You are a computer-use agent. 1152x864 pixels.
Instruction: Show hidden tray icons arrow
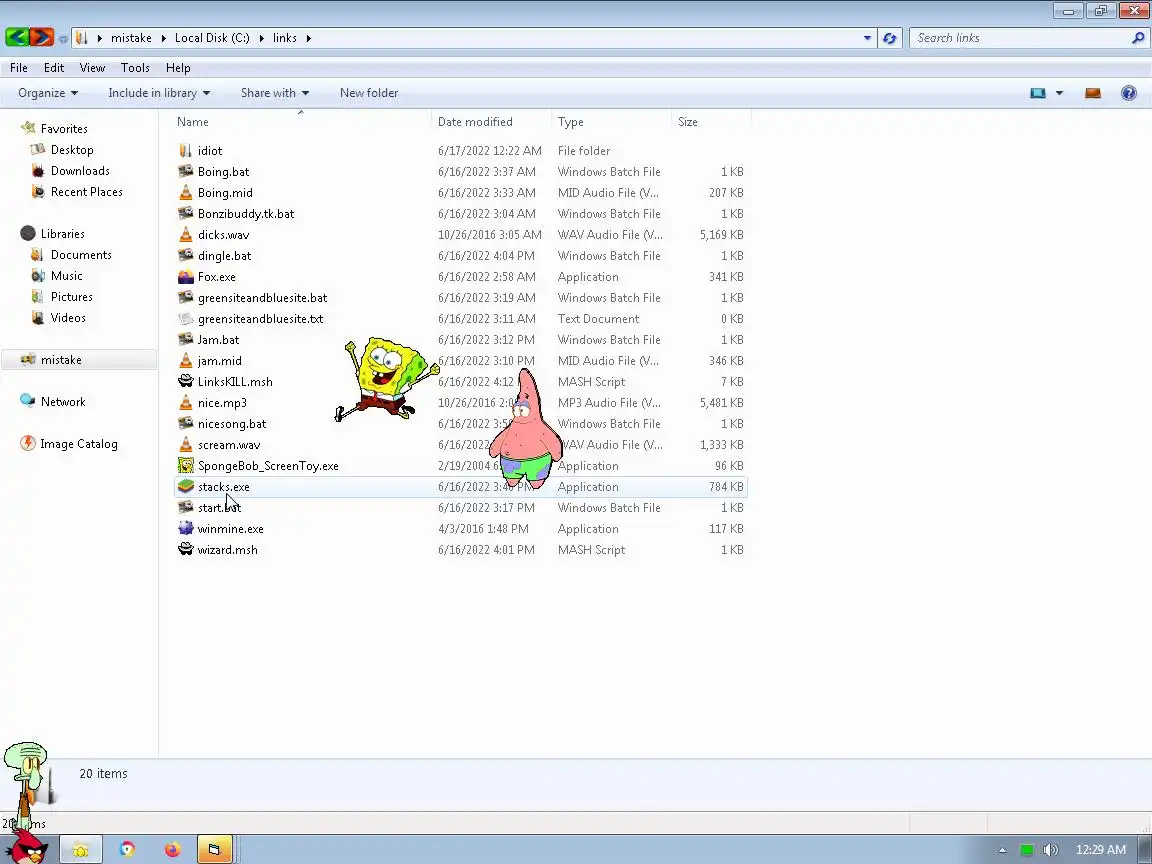point(1002,850)
